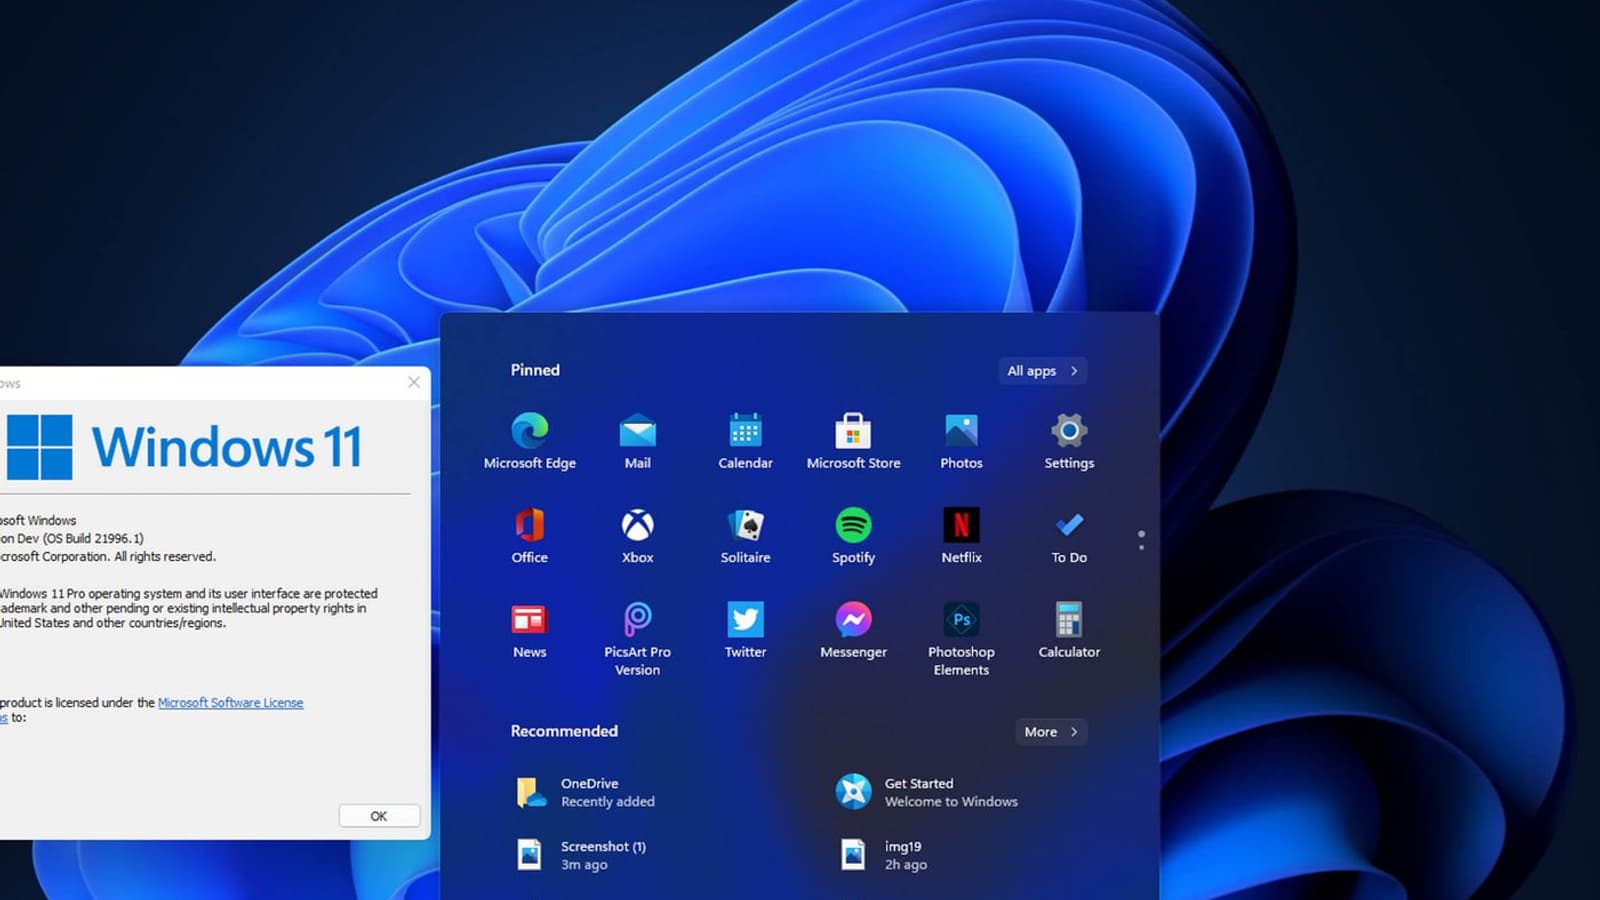Open the News app
This screenshot has width=1600, height=900.
(530, 630)
